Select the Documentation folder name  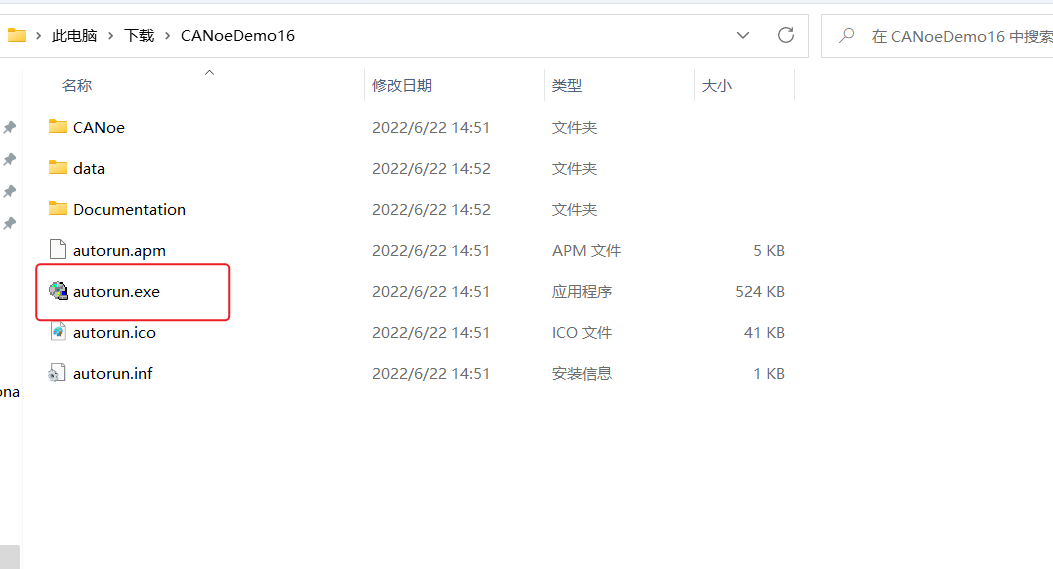(x=129, y=210)
